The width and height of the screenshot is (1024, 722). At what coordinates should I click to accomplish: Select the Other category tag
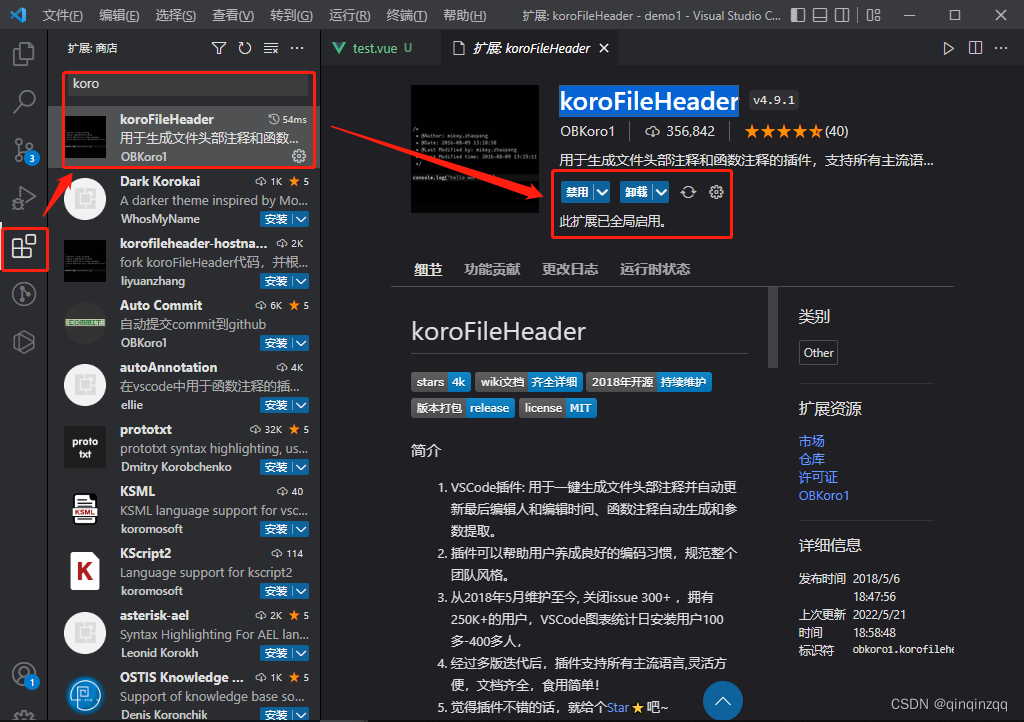818,353
